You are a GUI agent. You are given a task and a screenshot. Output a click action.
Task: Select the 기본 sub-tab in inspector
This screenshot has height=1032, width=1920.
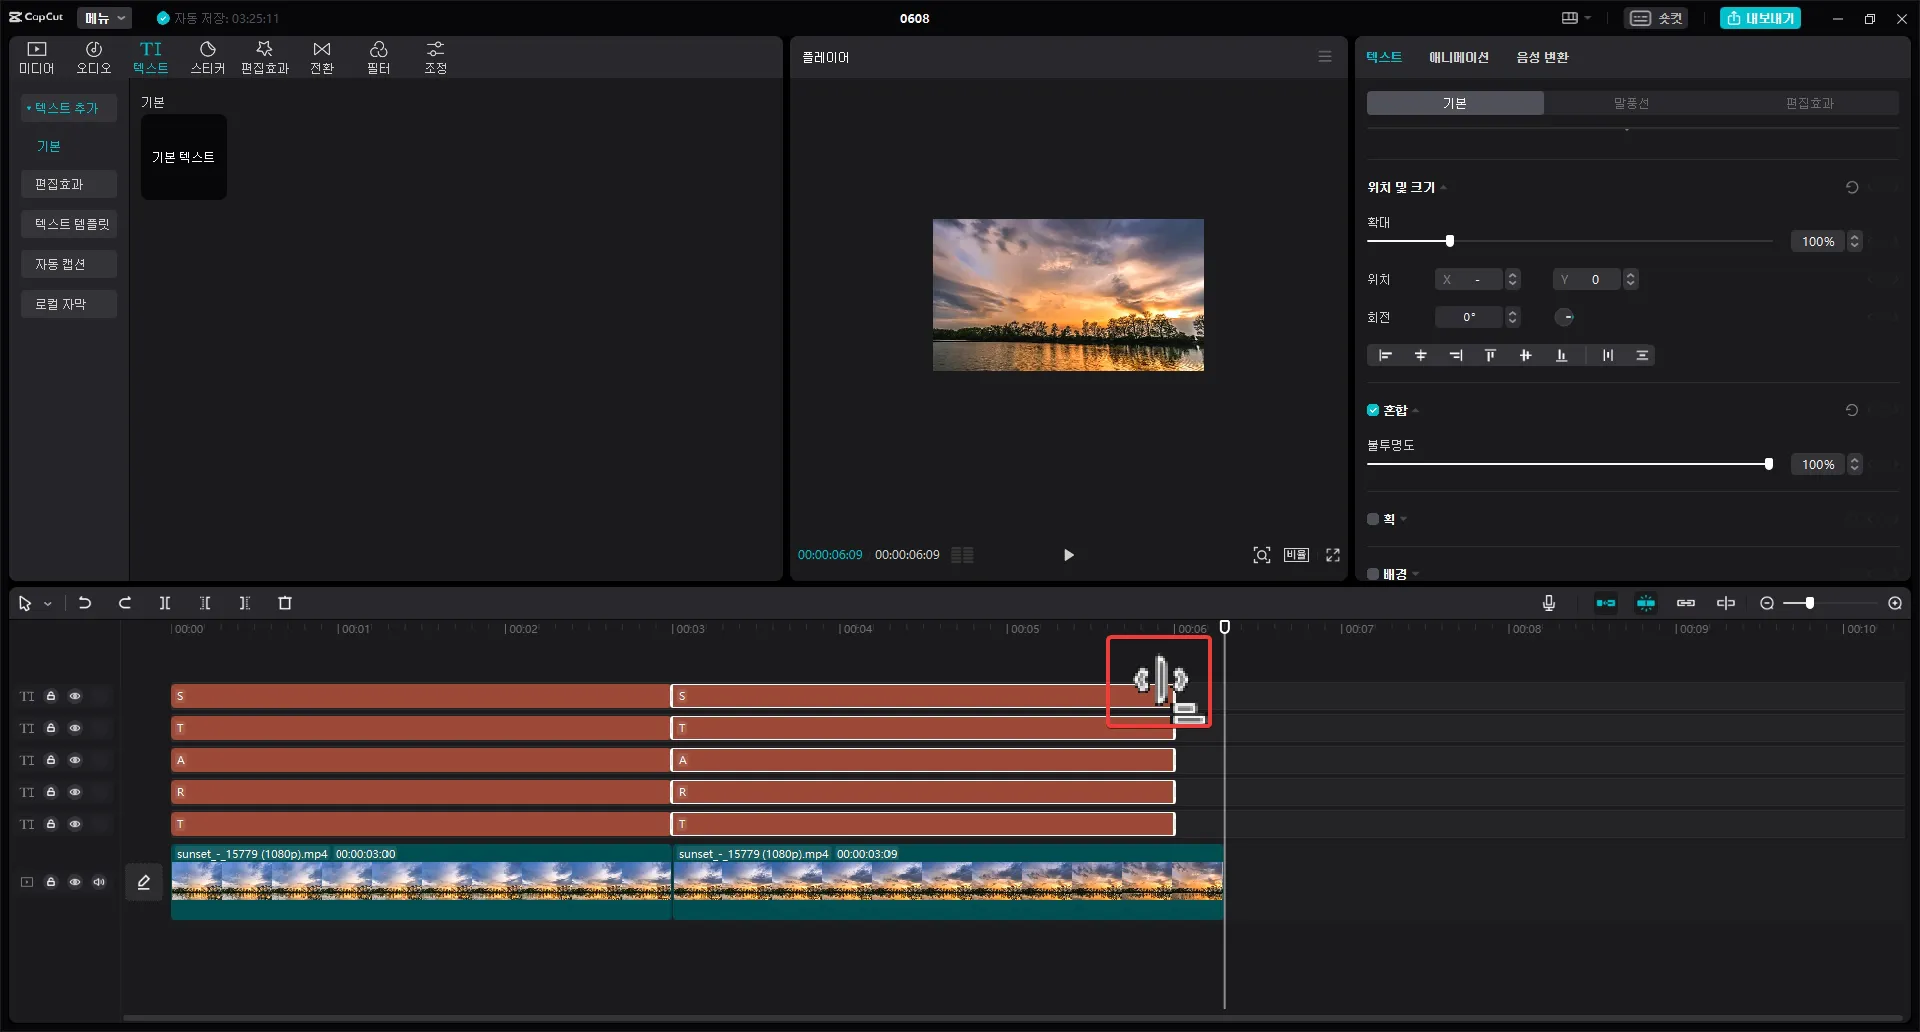1455,103
